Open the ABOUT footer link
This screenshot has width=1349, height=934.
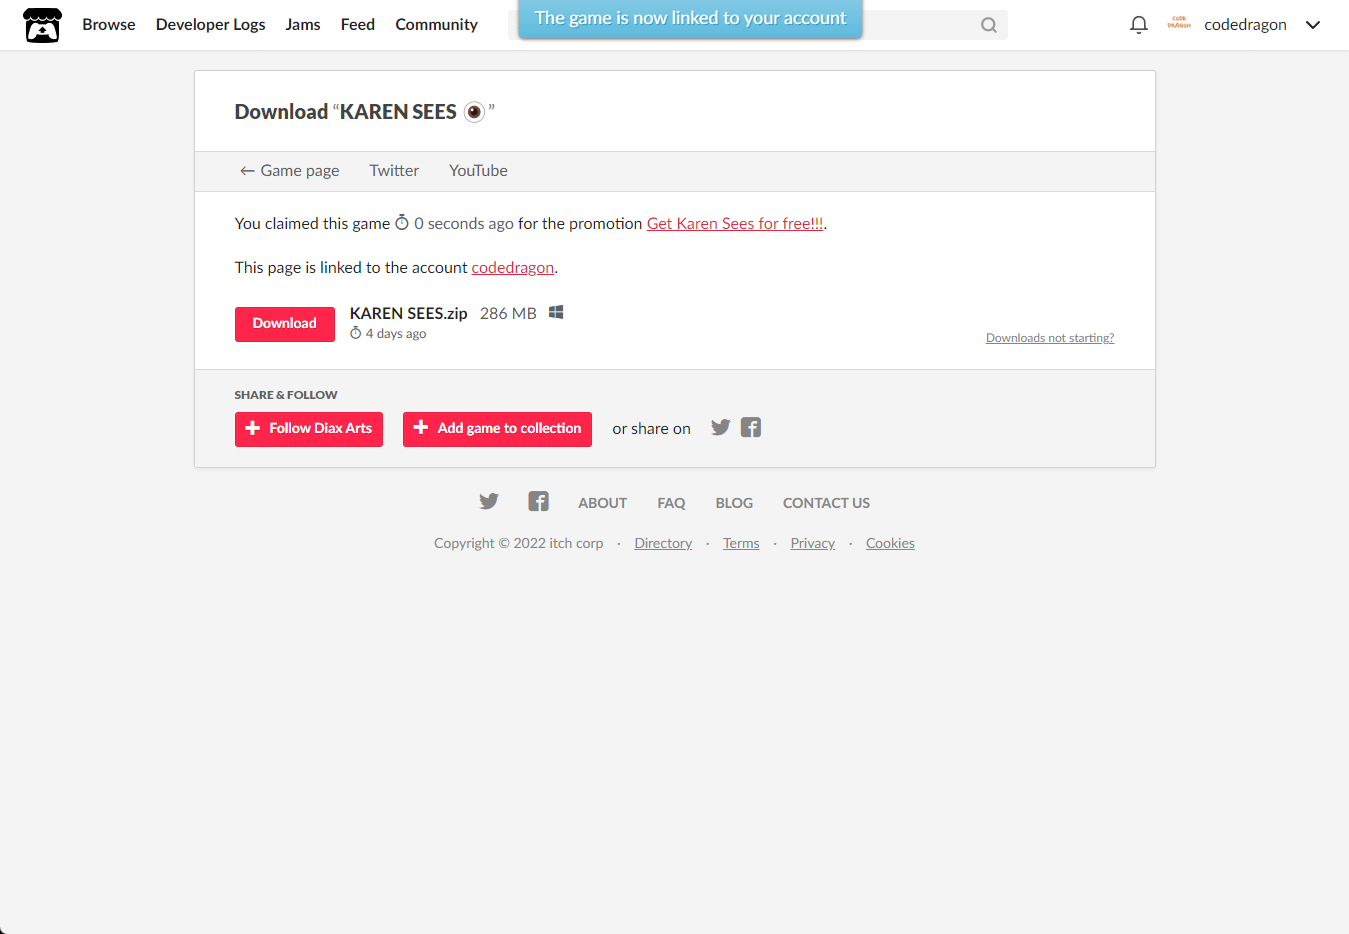click(603, 503)
